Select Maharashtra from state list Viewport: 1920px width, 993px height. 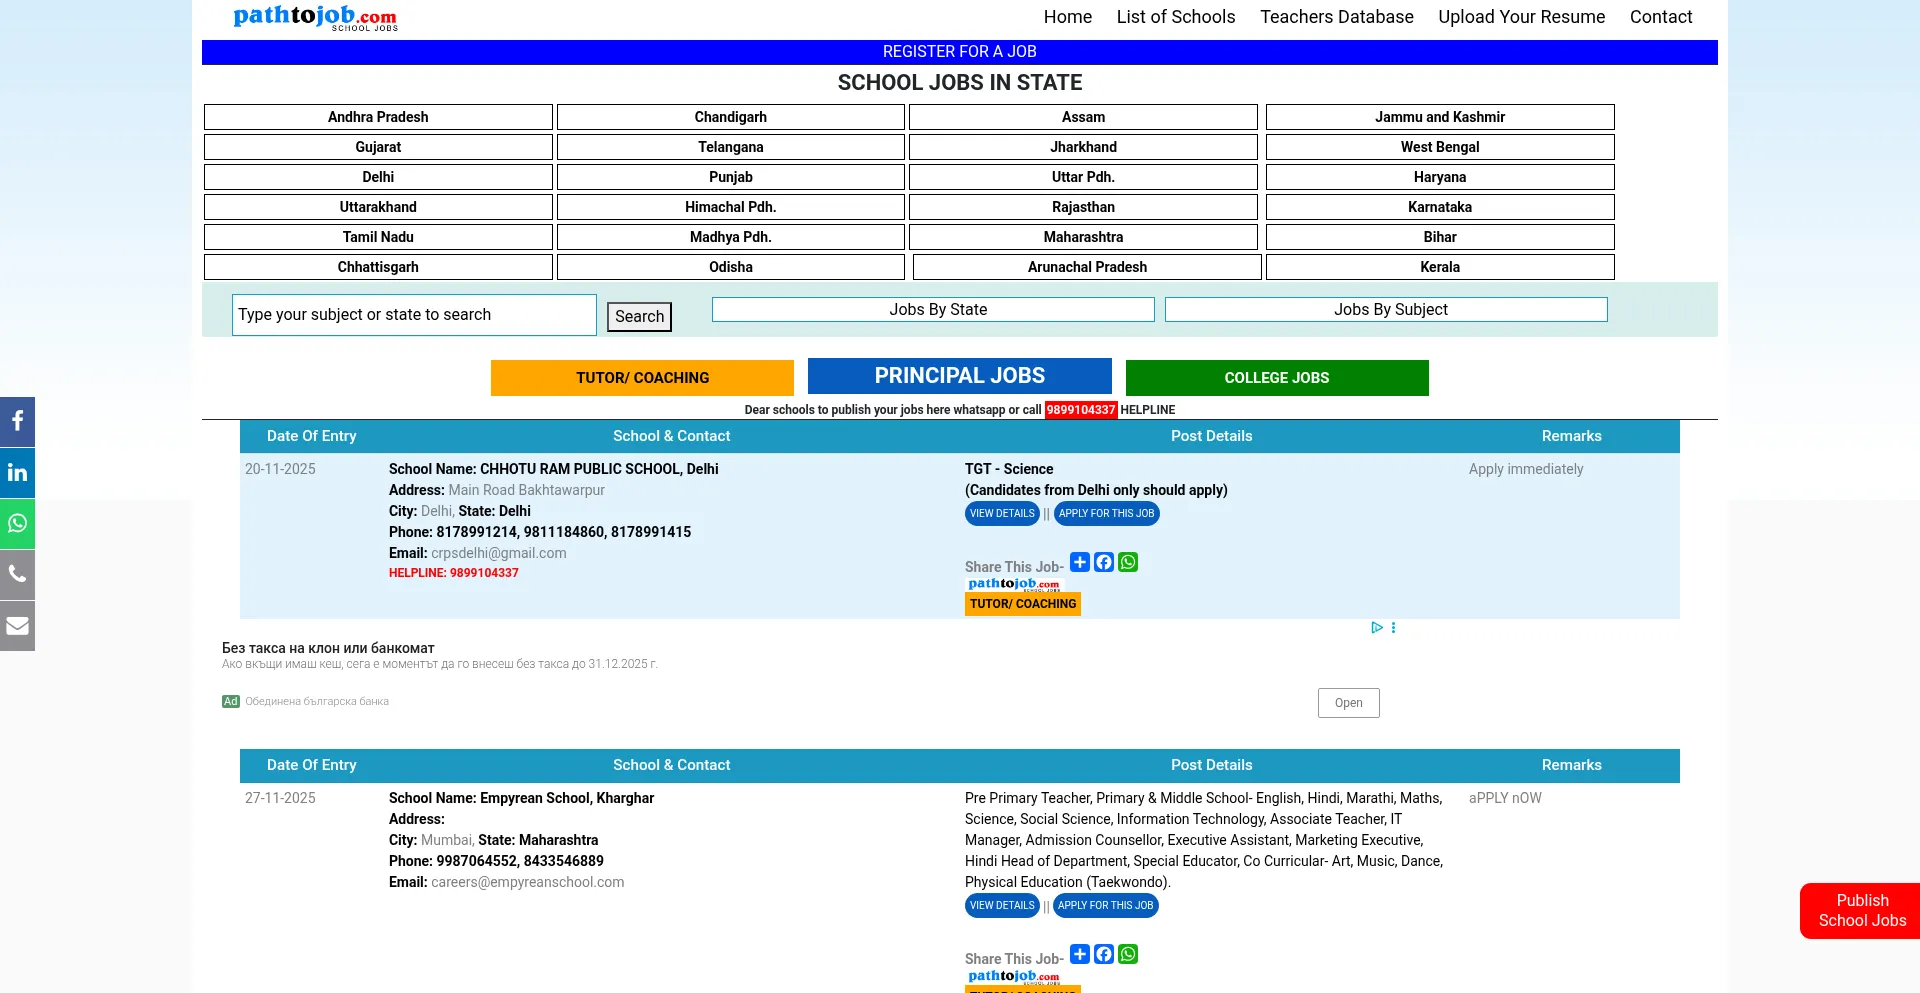pyautogui.click(x=1083, y=237)
